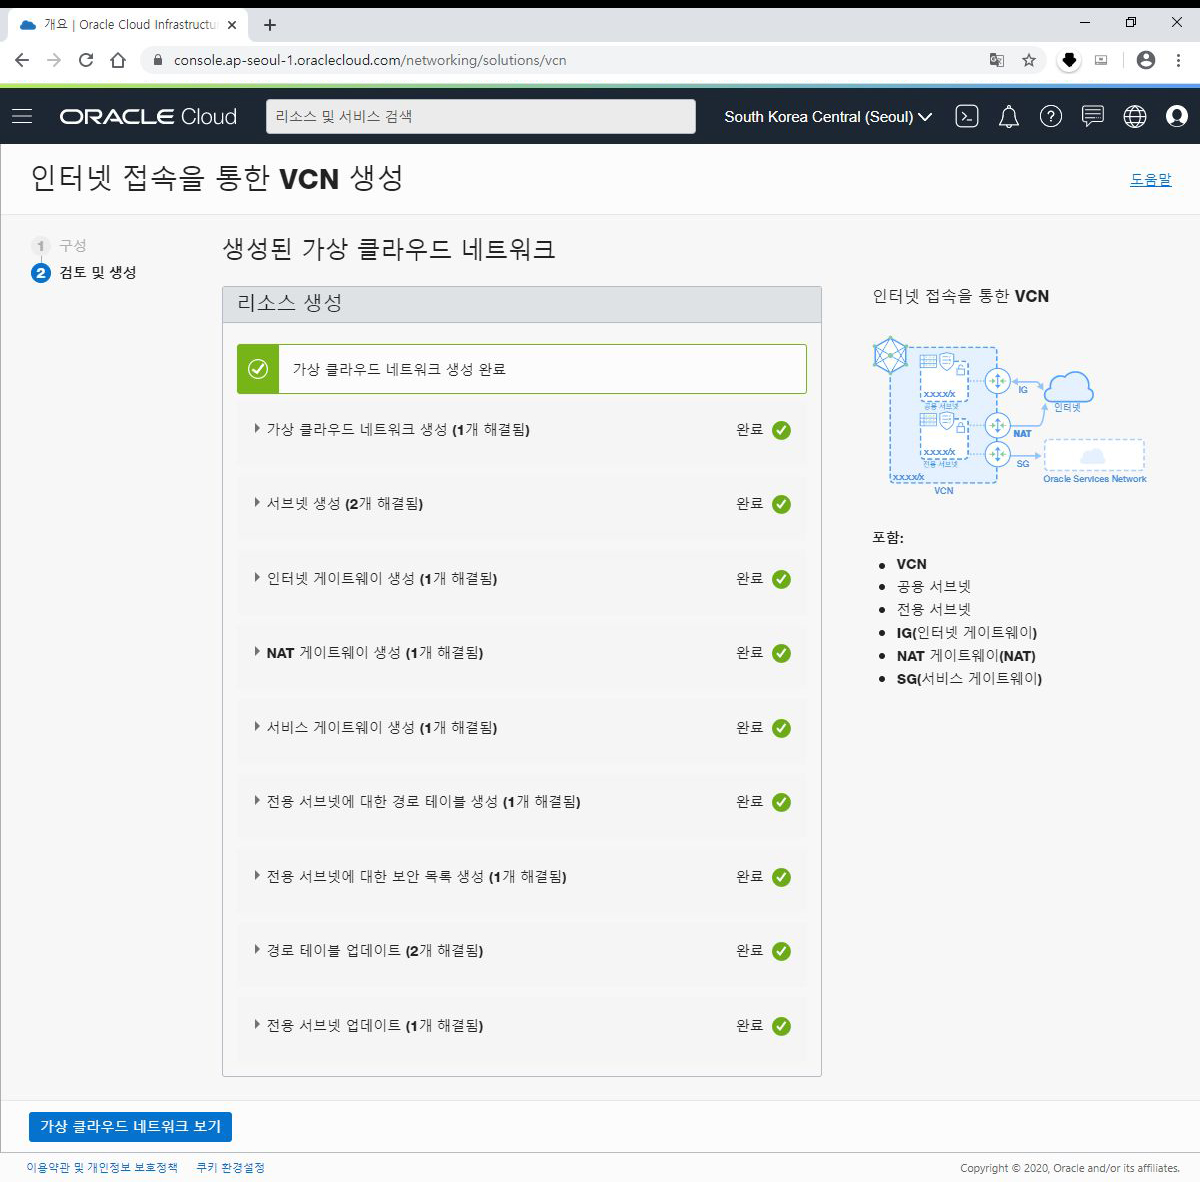Open Cloud Shell developer tools icon
Image resolution: width=1200 pixels, height=1182 pixels.
point(967,117)
